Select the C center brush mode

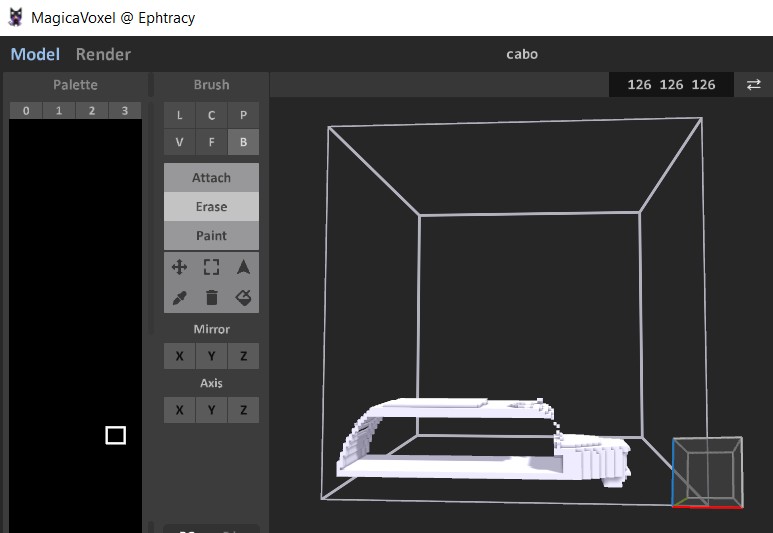point(211,115)
